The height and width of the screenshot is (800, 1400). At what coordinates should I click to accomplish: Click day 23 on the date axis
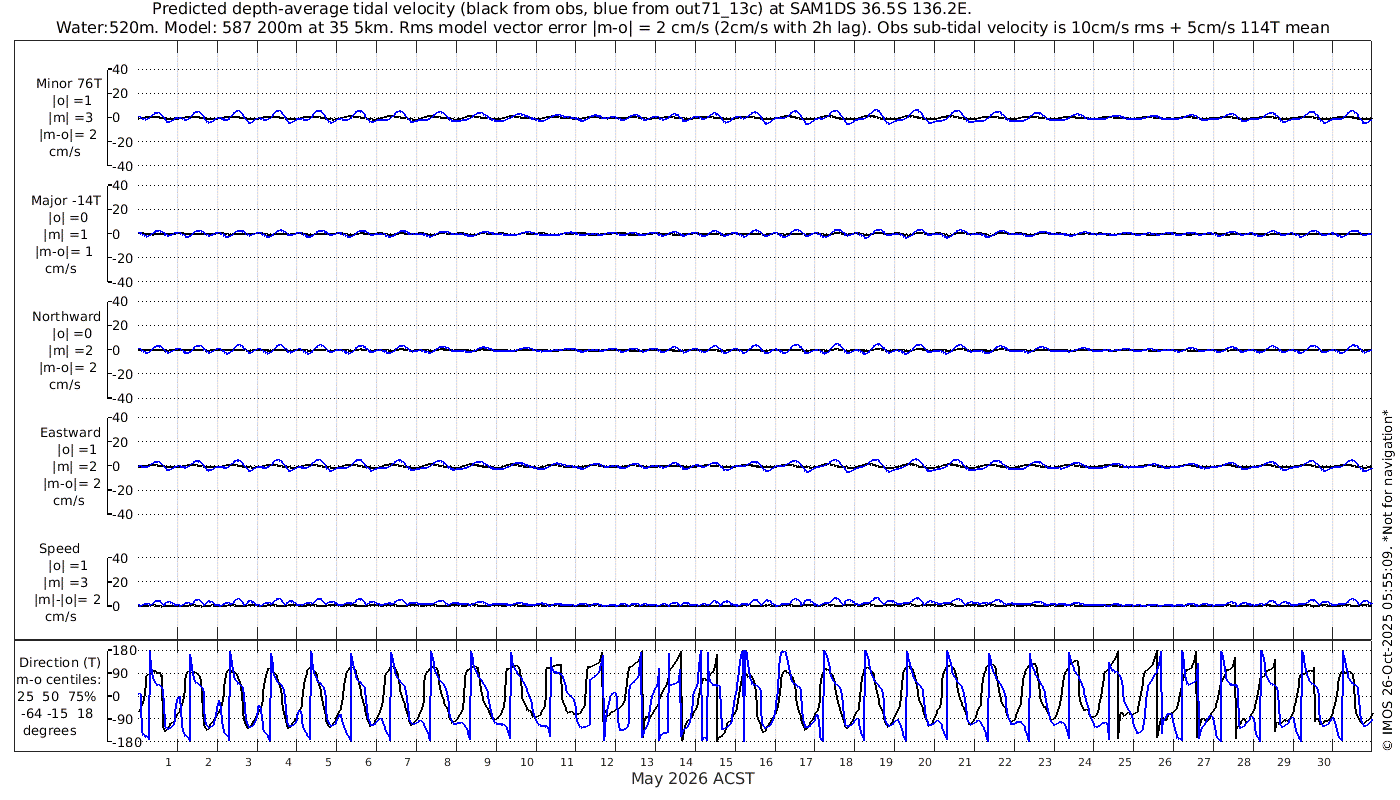[x=1045, y=762]
